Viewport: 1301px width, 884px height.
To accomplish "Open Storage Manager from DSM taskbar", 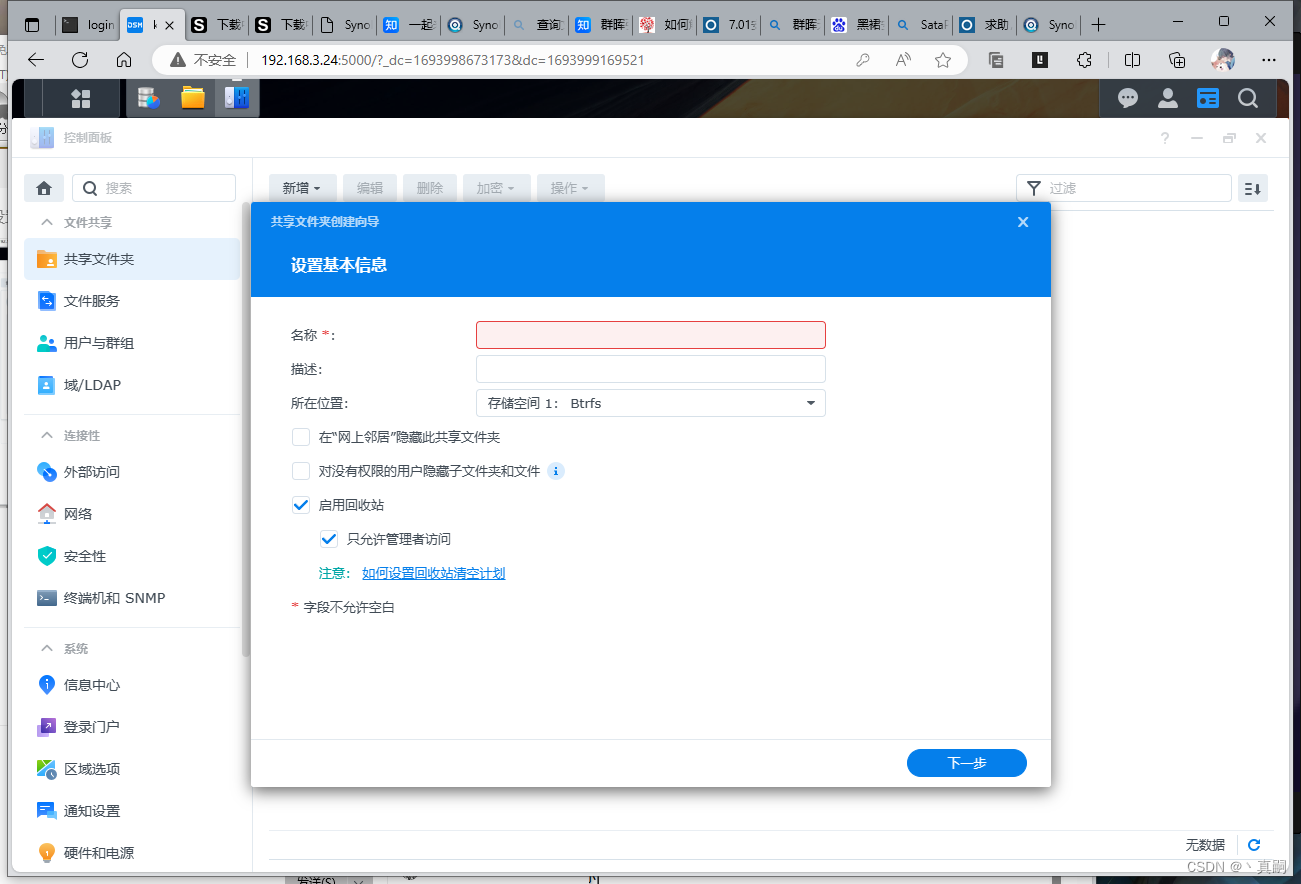I will (149, 98).
